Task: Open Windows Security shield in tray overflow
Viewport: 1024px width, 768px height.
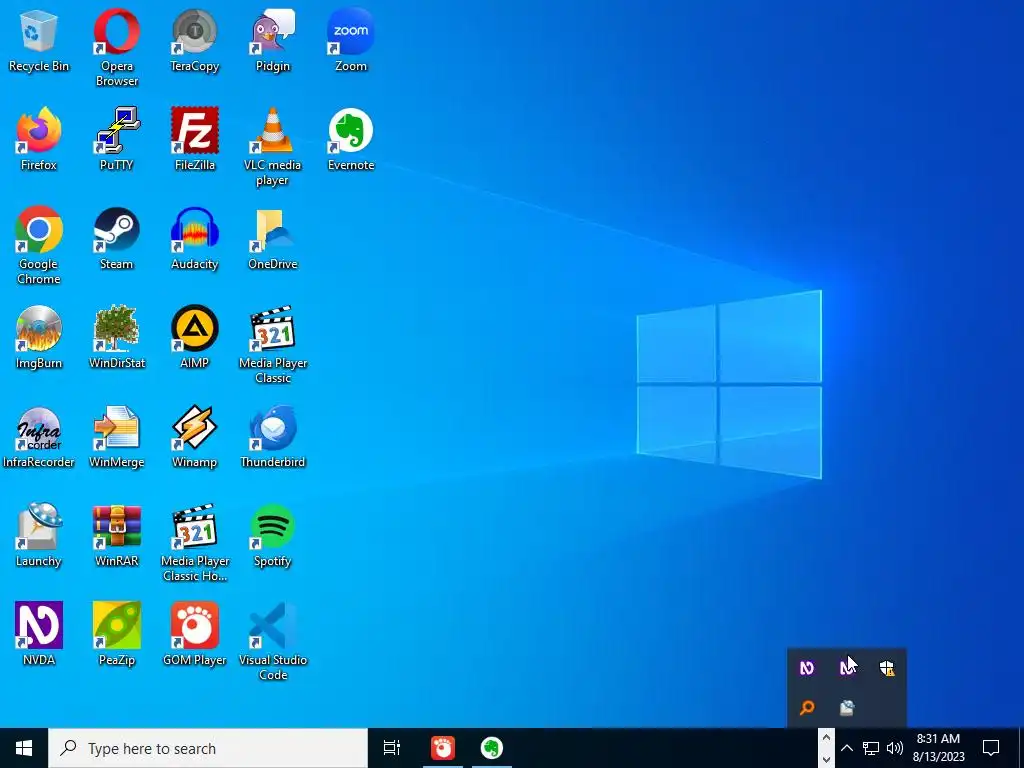Action: click(886, 668)
